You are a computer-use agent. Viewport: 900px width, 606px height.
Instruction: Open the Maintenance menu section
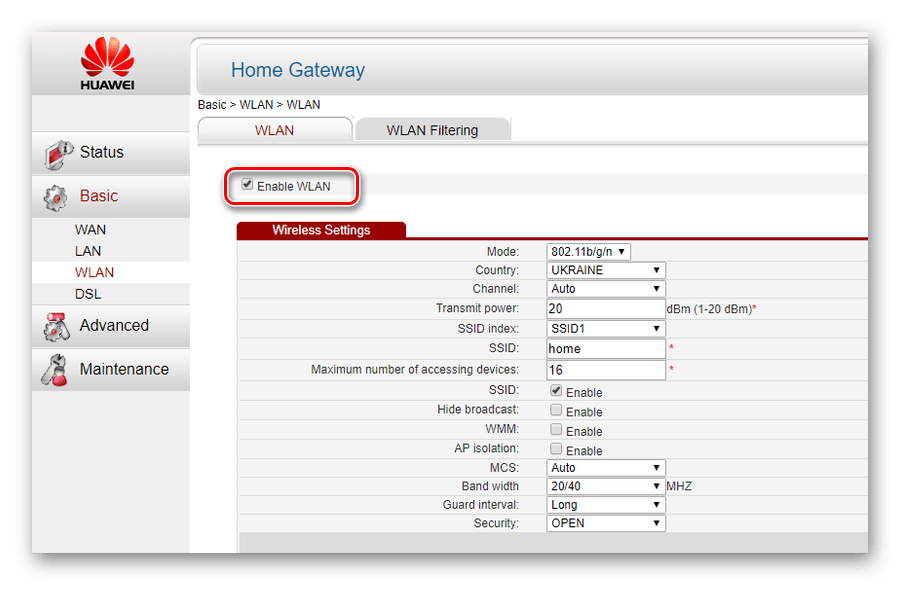pyautogui.click(x=111, y=369)
